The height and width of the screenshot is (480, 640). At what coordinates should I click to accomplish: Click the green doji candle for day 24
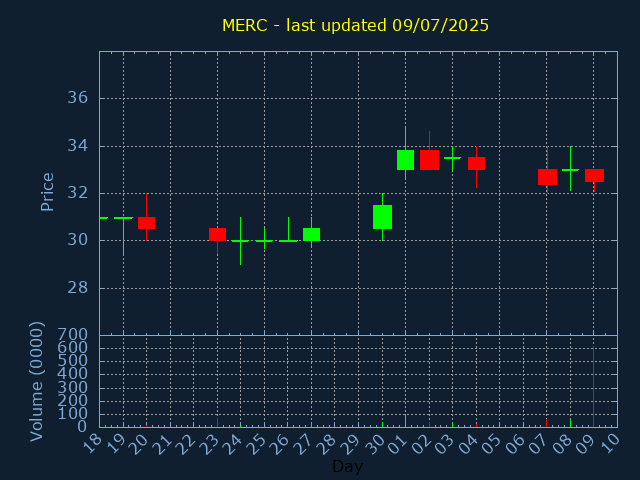pos(240,241)
